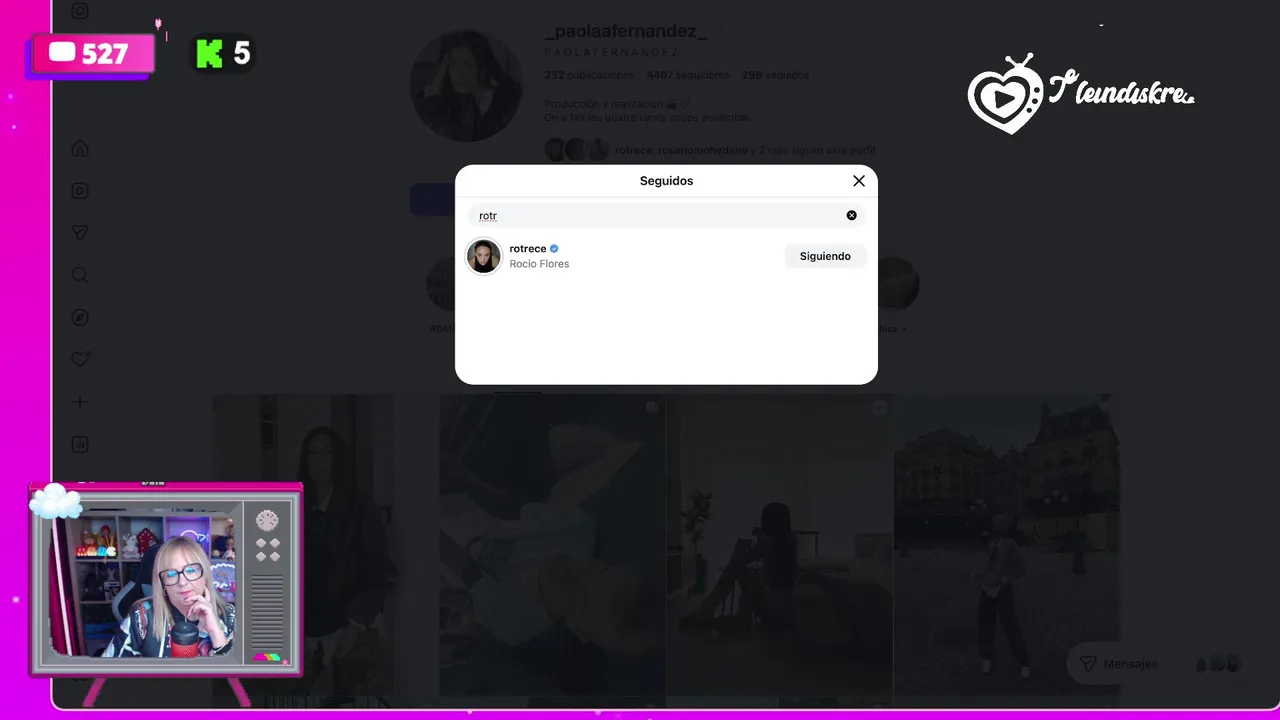Click the Siguiendo button next to rotrece

(825, 256)
